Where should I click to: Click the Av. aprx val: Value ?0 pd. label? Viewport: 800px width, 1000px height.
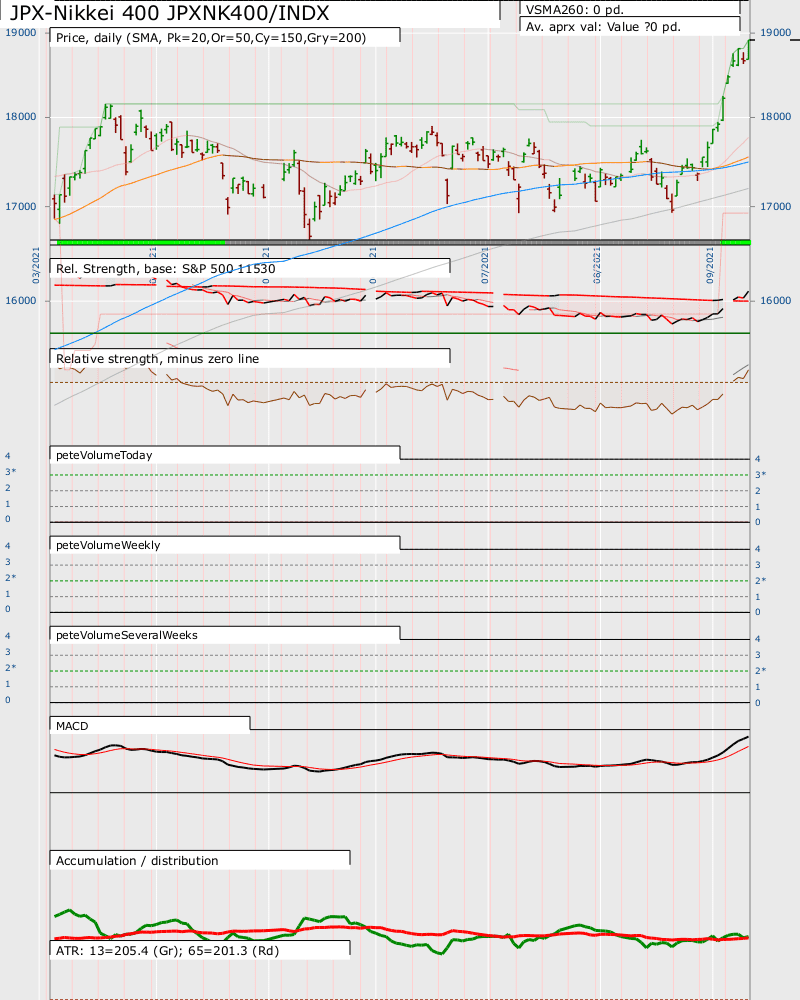pyautogui.click(x=603, y=27)
